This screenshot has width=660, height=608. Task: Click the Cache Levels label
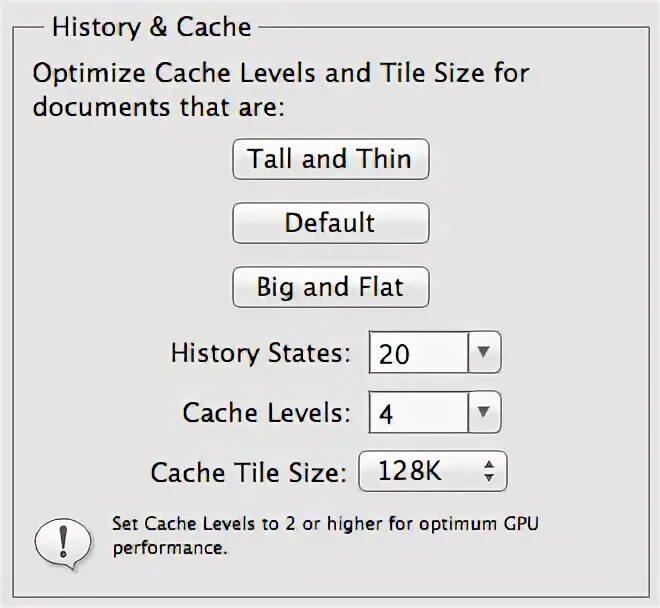(x=266, y=413)
